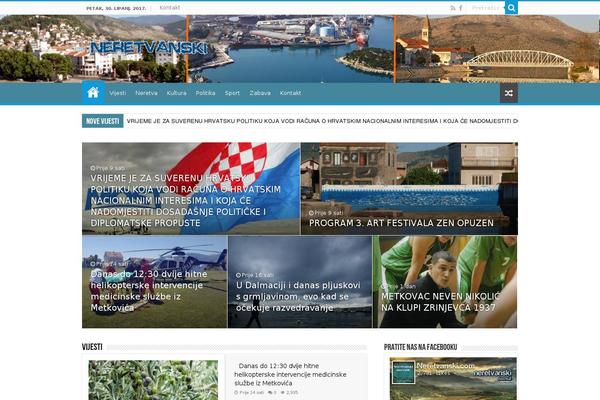Open U Dalmaciji pljuskovi s grmljavinom article
This screenshot has height=400, width=600.
click(x=300, y=282)
